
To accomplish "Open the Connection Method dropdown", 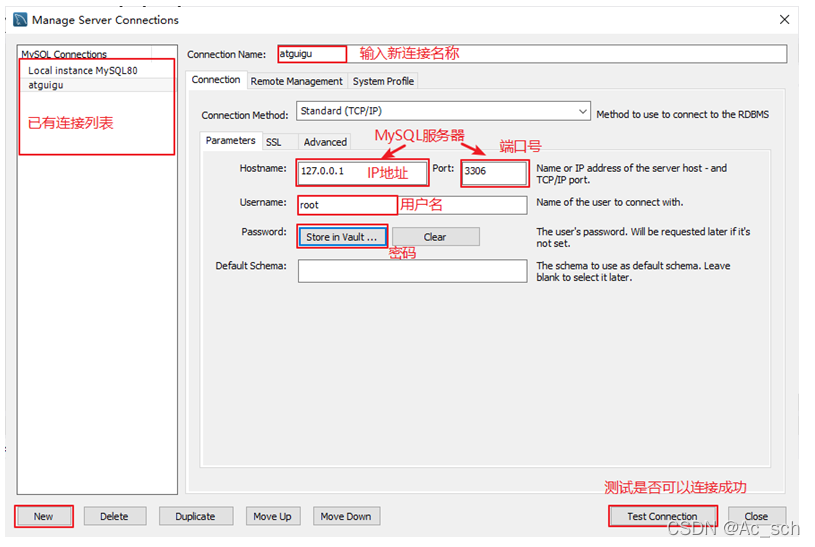I will (443, 111).
